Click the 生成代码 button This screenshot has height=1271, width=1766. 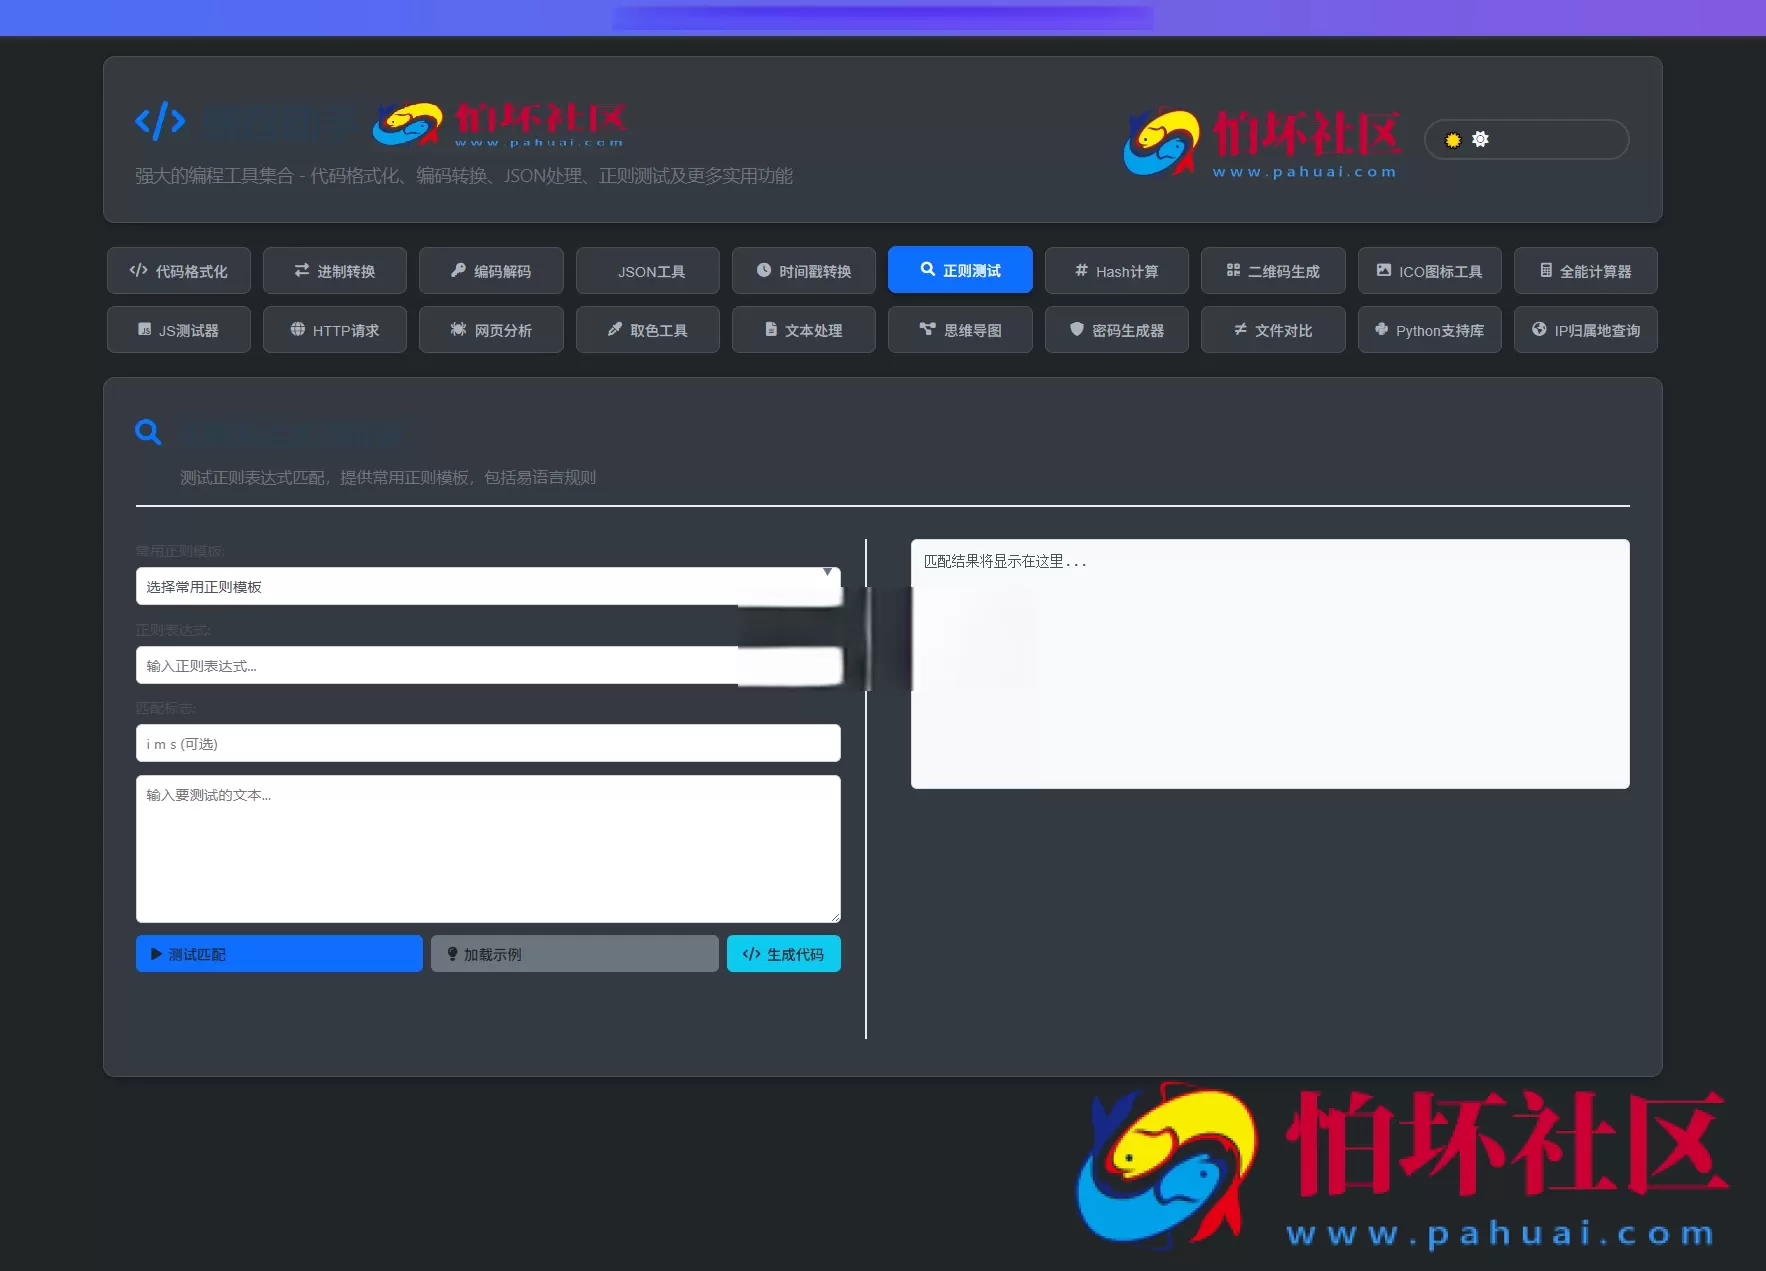(x=783, y=953)
